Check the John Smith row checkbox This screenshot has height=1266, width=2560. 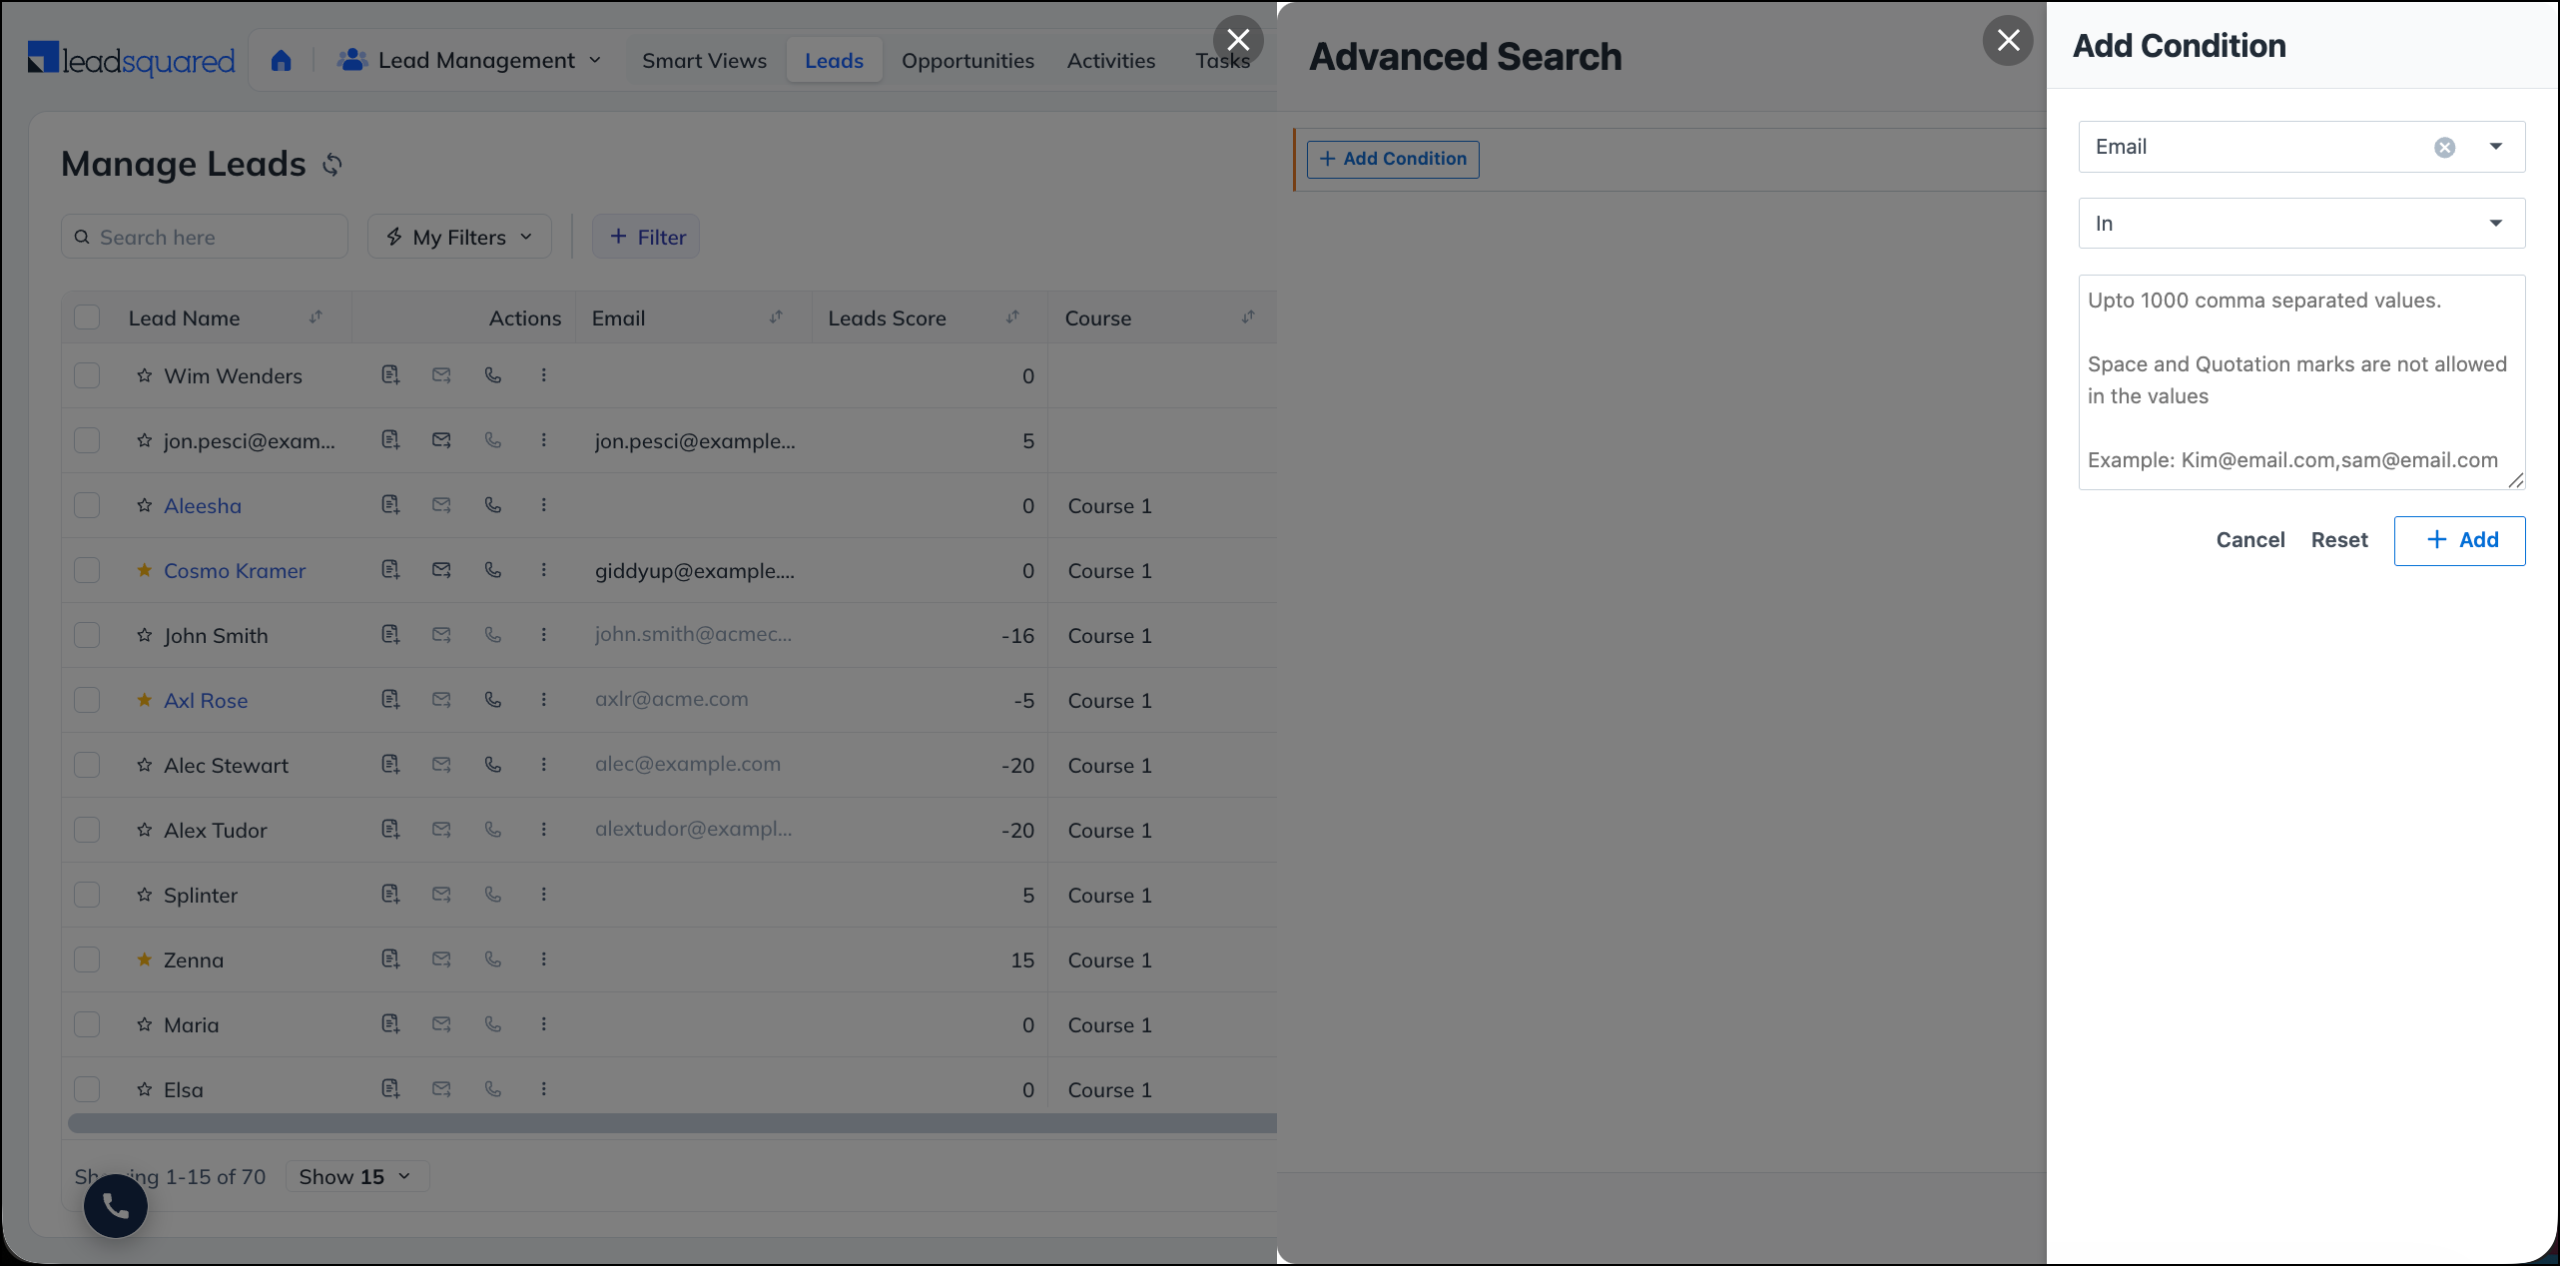[x=87, y=635]
